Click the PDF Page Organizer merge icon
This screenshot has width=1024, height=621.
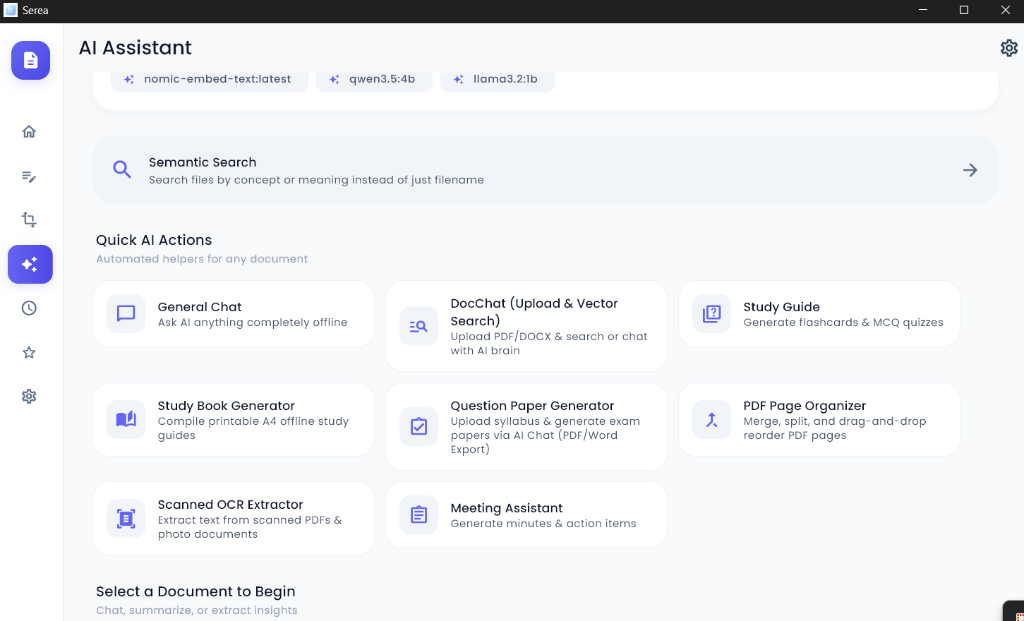click(711, 419)
